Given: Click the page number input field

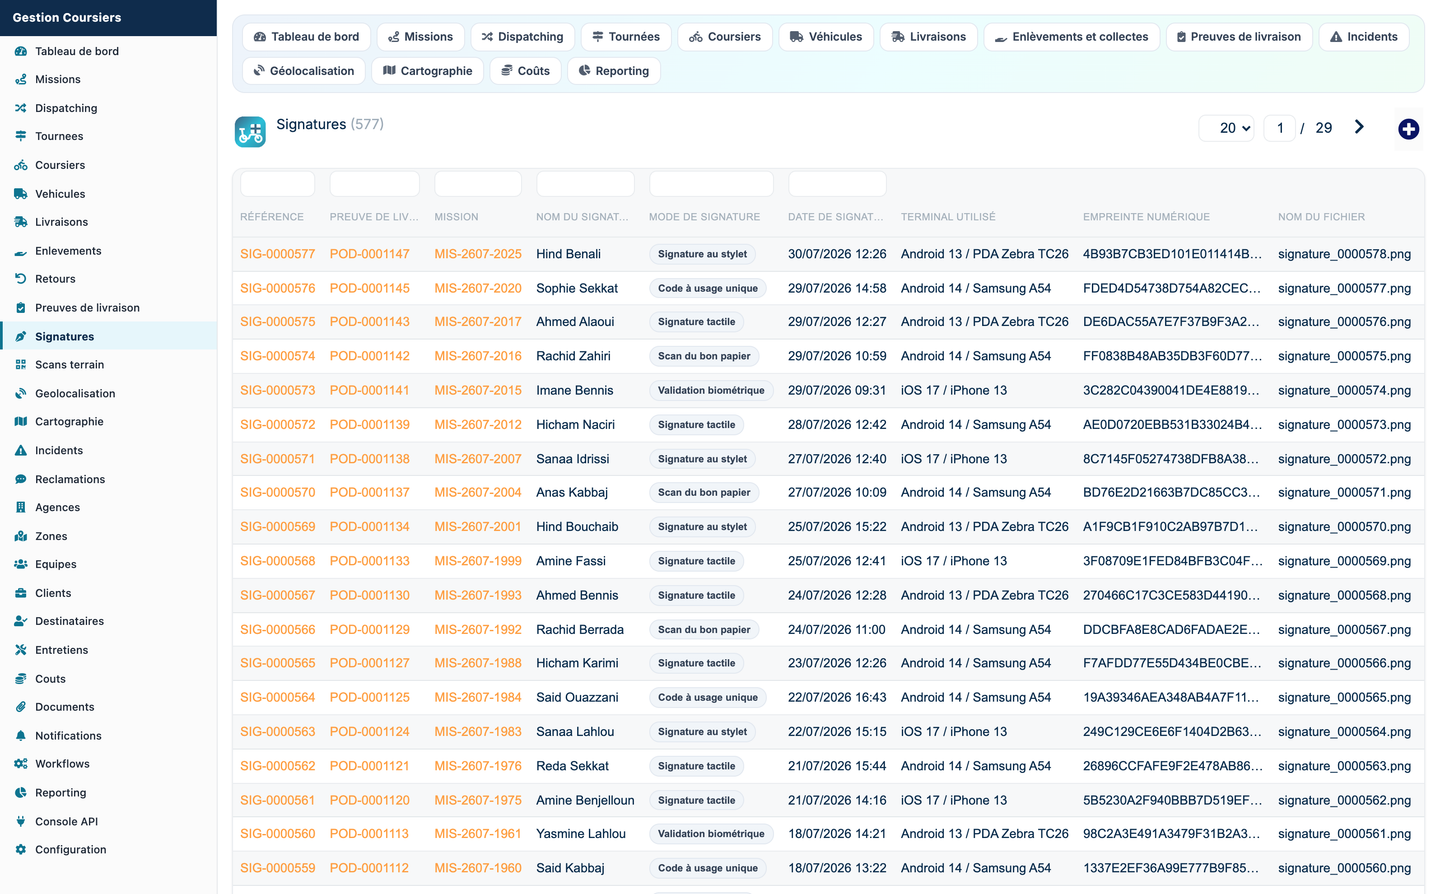Looking at the screenshot, I should [x=1280, y=128].
